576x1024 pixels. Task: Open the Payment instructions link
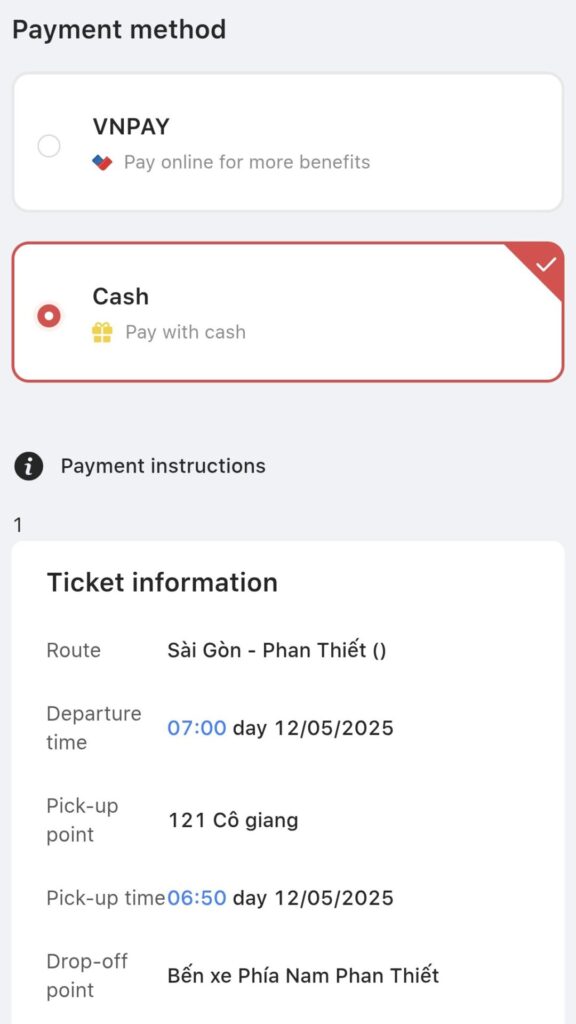click(x=163, y=466)
